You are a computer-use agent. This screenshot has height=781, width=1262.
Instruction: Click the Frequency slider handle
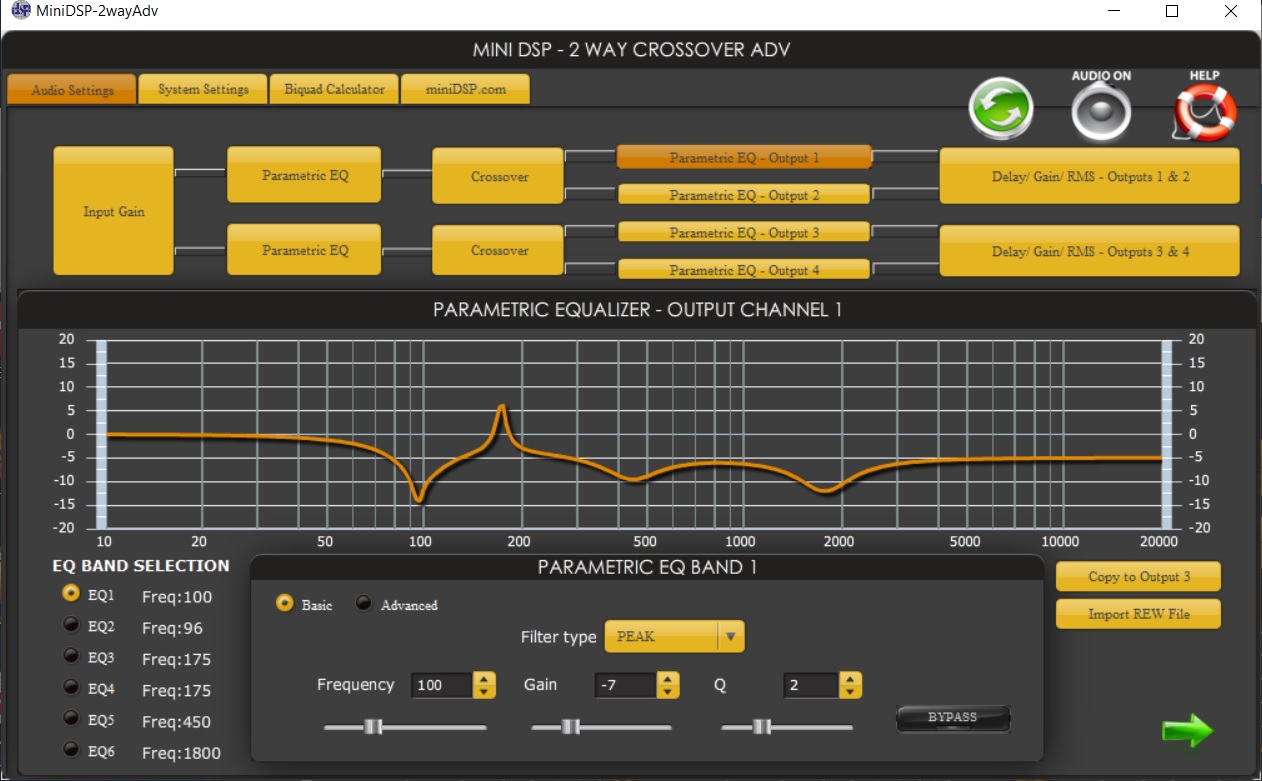pos(373,727)
